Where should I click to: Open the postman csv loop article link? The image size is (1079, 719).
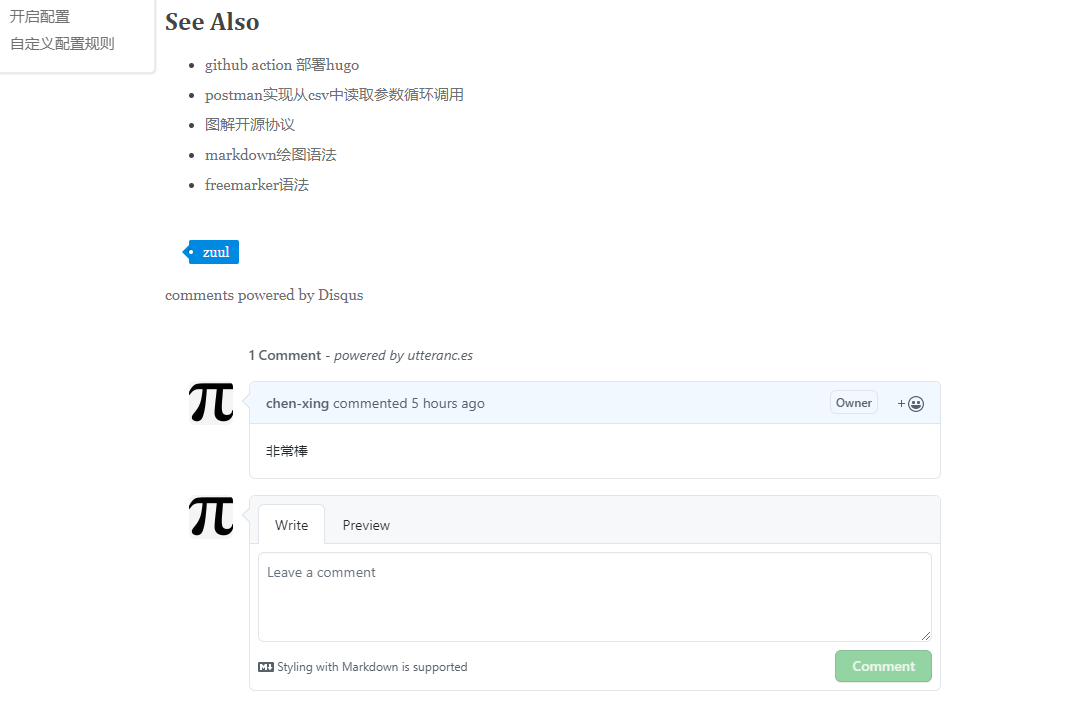pos(334,94)
